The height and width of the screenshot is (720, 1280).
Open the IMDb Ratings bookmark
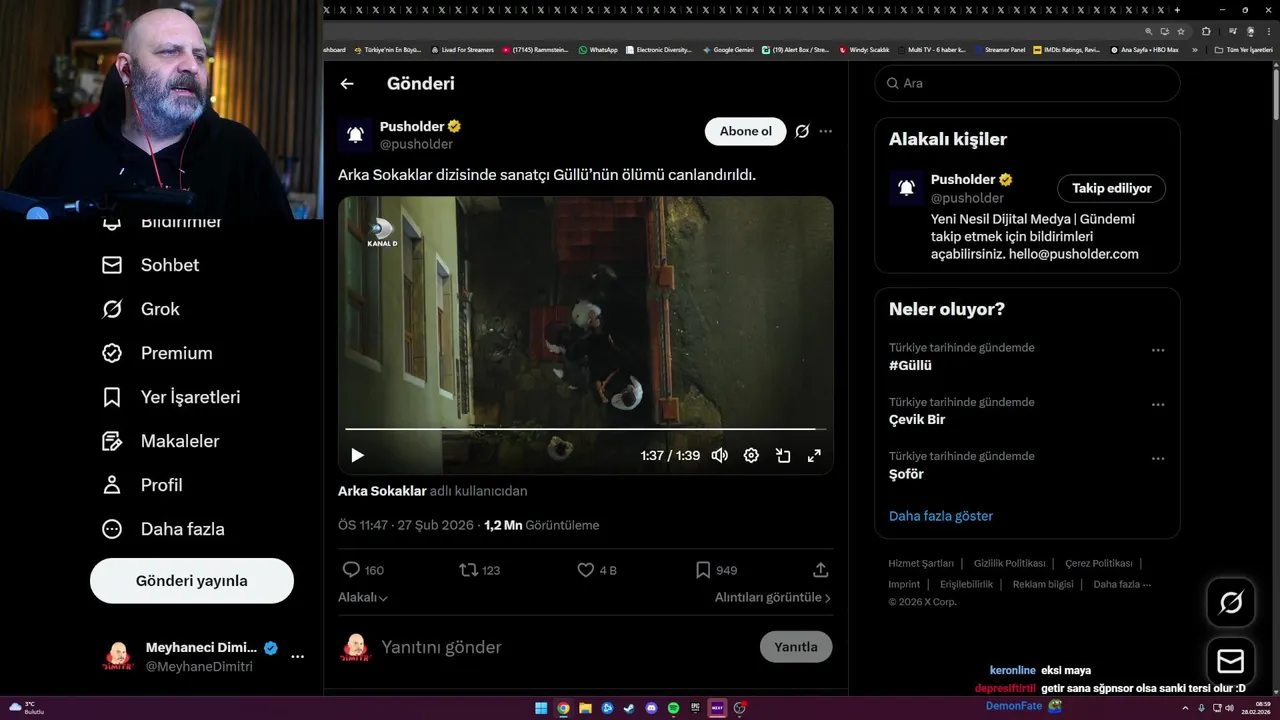(x=1066, y=49)
